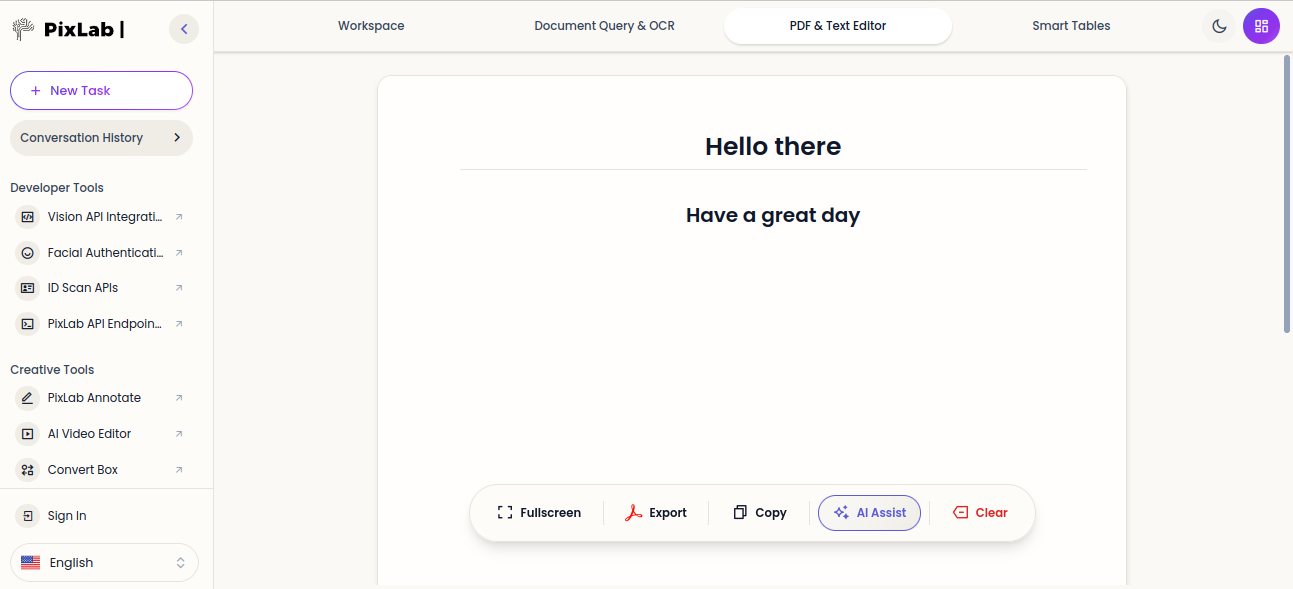This screenshot has width=1293, height=589.
Task: Open the external link arrow beside PixLab API Endpoints
Action: pos(179,324)
